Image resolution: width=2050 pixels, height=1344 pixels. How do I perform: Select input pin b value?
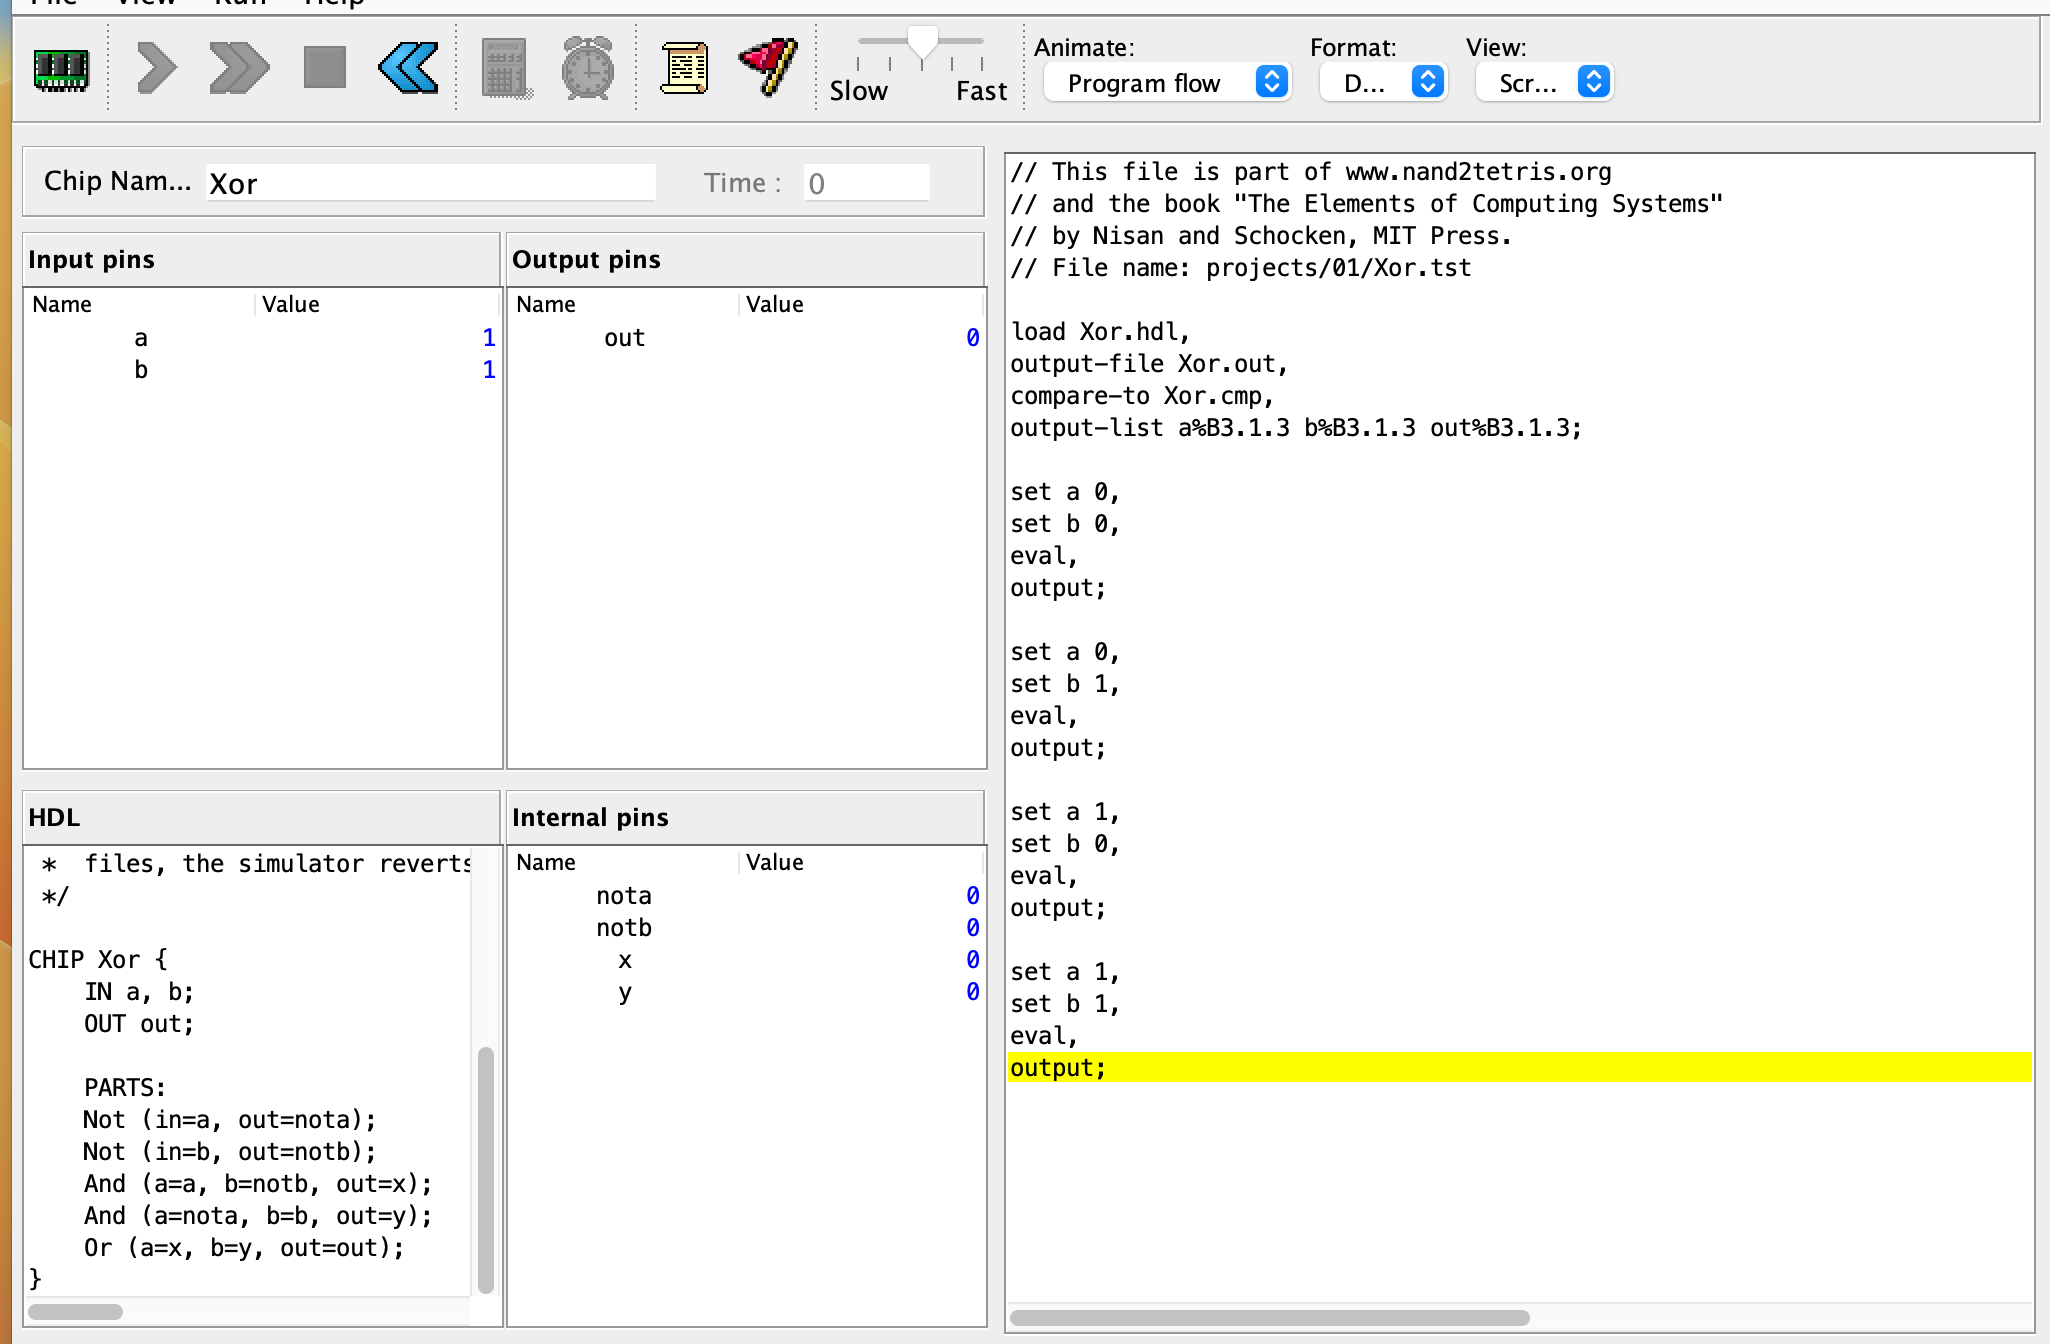tap(489, 370)
